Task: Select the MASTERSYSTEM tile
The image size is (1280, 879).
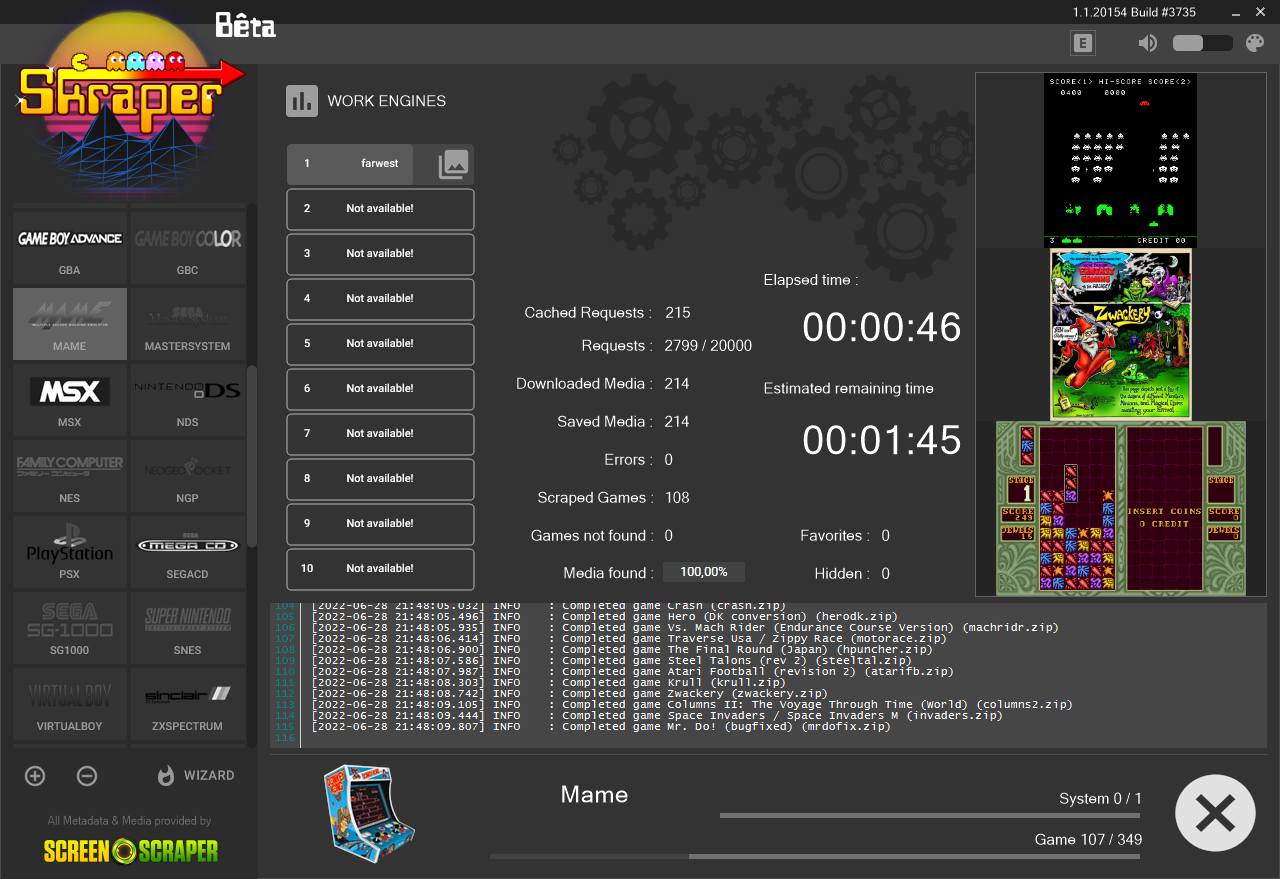Action: pos(188,323)
